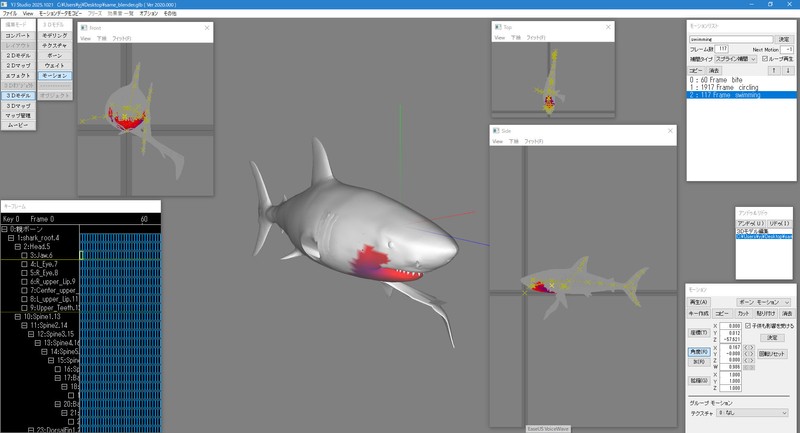Move selected motion up with the ↑ arrow
This screenshot has height=433, width=800.
[773, 71]
